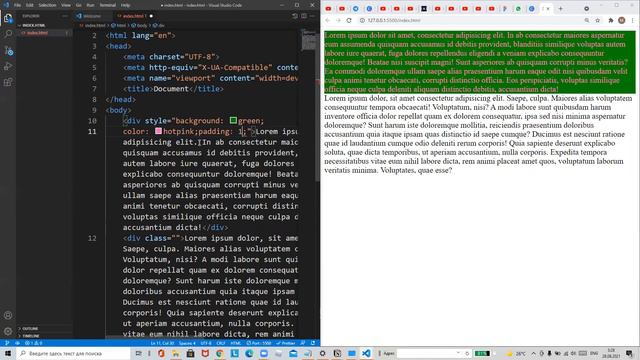Change language mode via HTML in status bar

click(236, 343)
